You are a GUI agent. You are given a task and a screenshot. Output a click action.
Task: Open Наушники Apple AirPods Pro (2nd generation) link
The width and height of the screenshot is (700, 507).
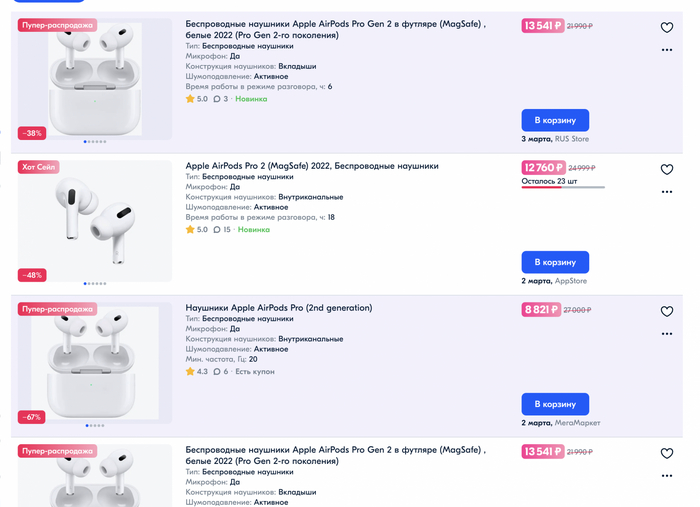pos(278,308)
